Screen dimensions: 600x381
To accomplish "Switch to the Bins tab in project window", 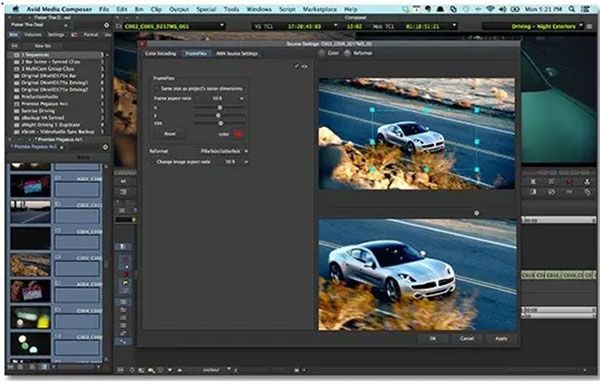I will point(13,35).
